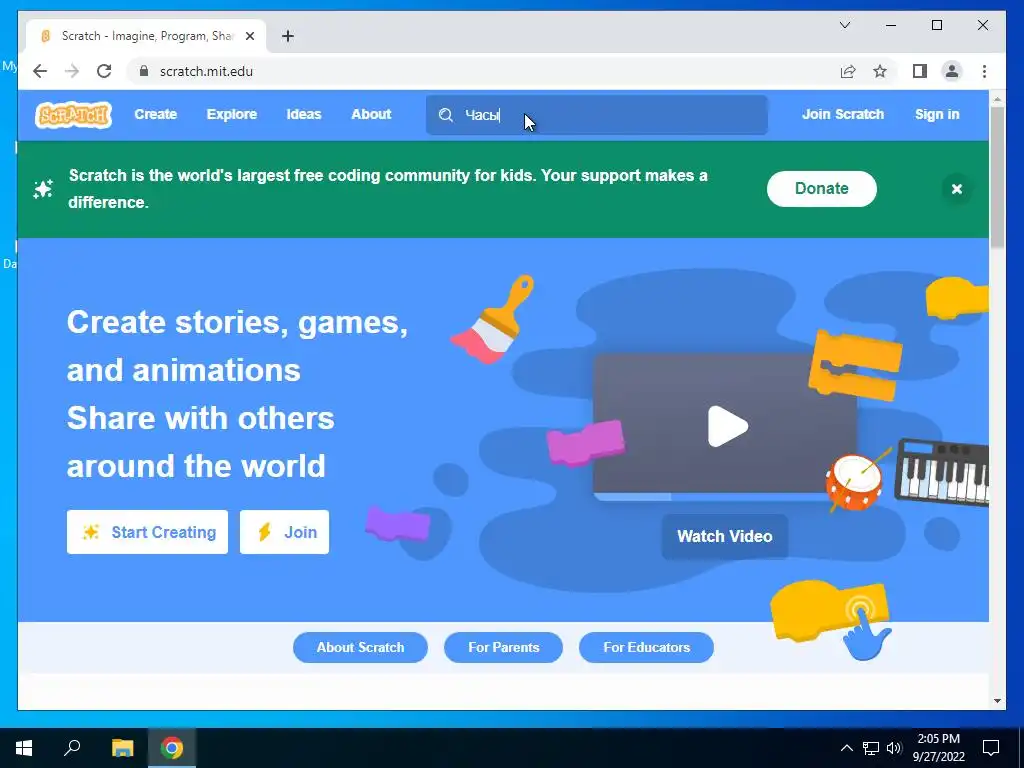Viewport: 1024px width, 768px height.
Task: Minimize the Chrome window
Action: click(x=891, y=25)
